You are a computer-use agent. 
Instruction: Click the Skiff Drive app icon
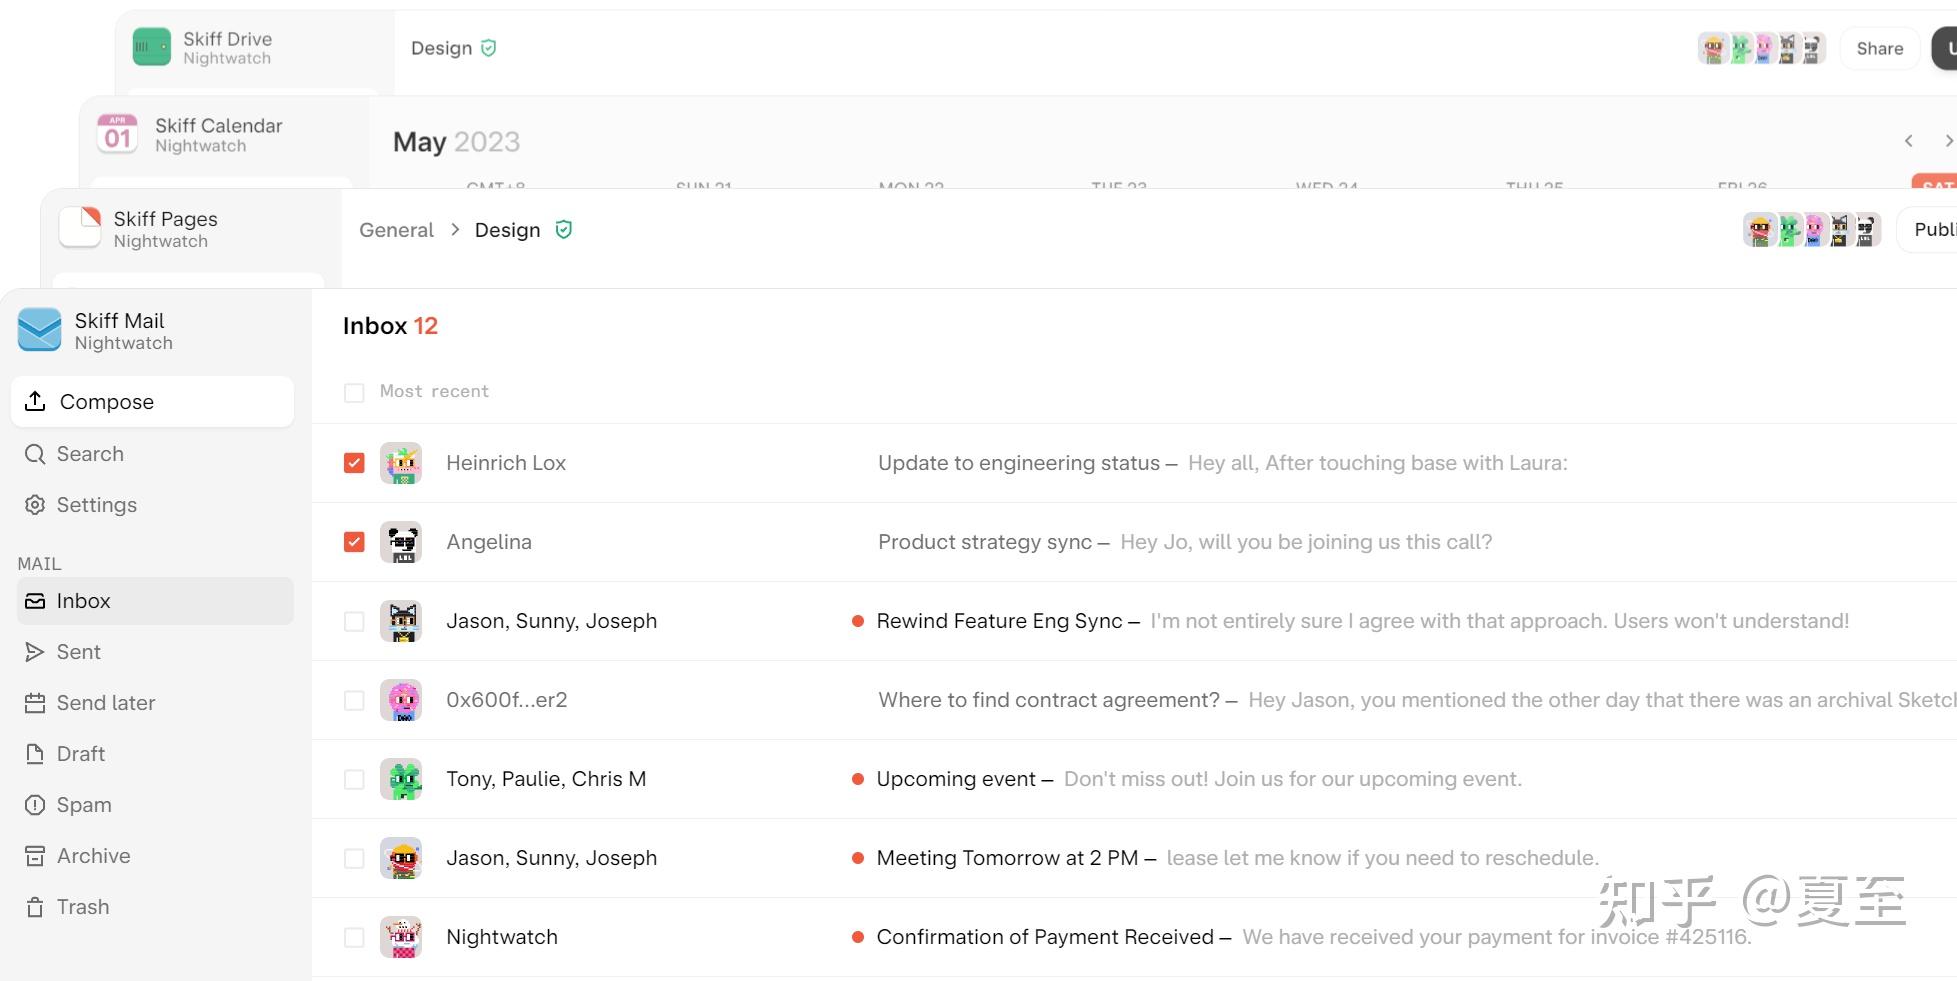point(152,47)
